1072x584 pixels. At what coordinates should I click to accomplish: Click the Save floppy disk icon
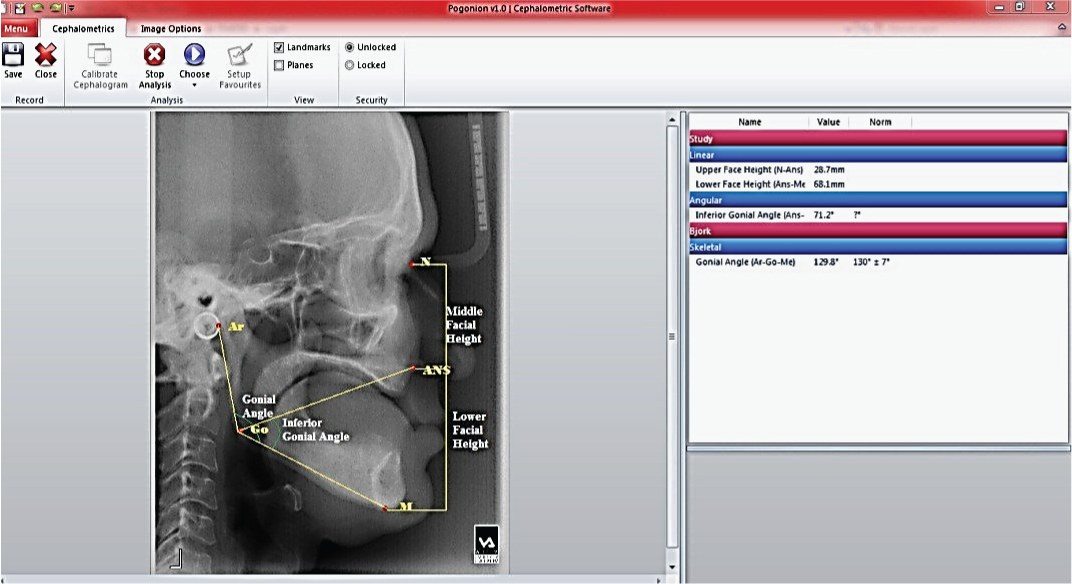tap(13, 55)
